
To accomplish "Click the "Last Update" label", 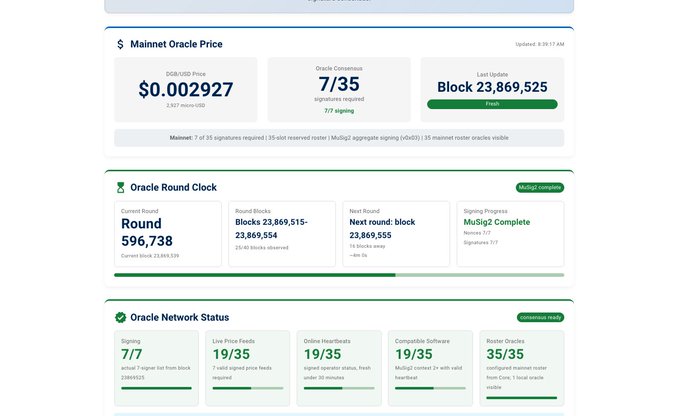I will pyautogui.click(x=492, y=75).
